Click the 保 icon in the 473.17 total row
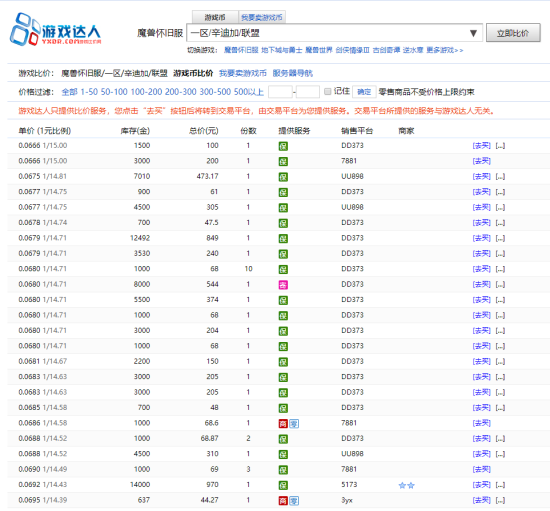 [x=283, y=177]
